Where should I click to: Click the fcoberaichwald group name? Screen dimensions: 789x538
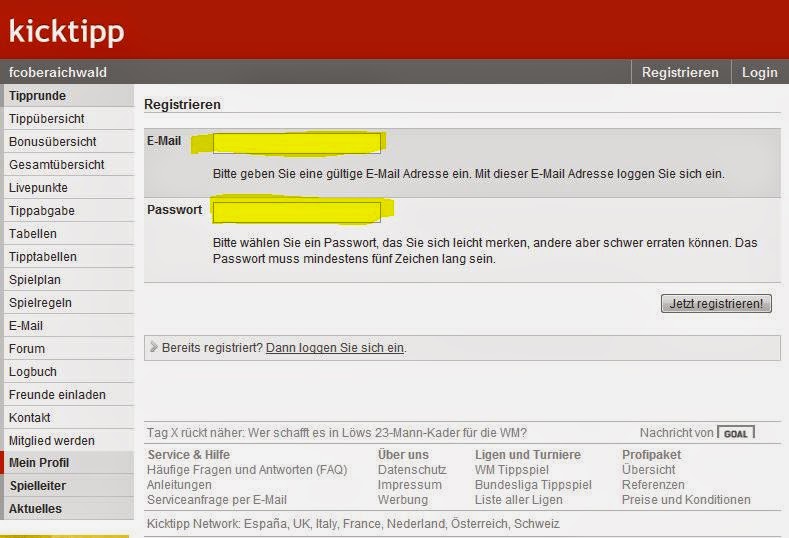[x=58, y=72]
